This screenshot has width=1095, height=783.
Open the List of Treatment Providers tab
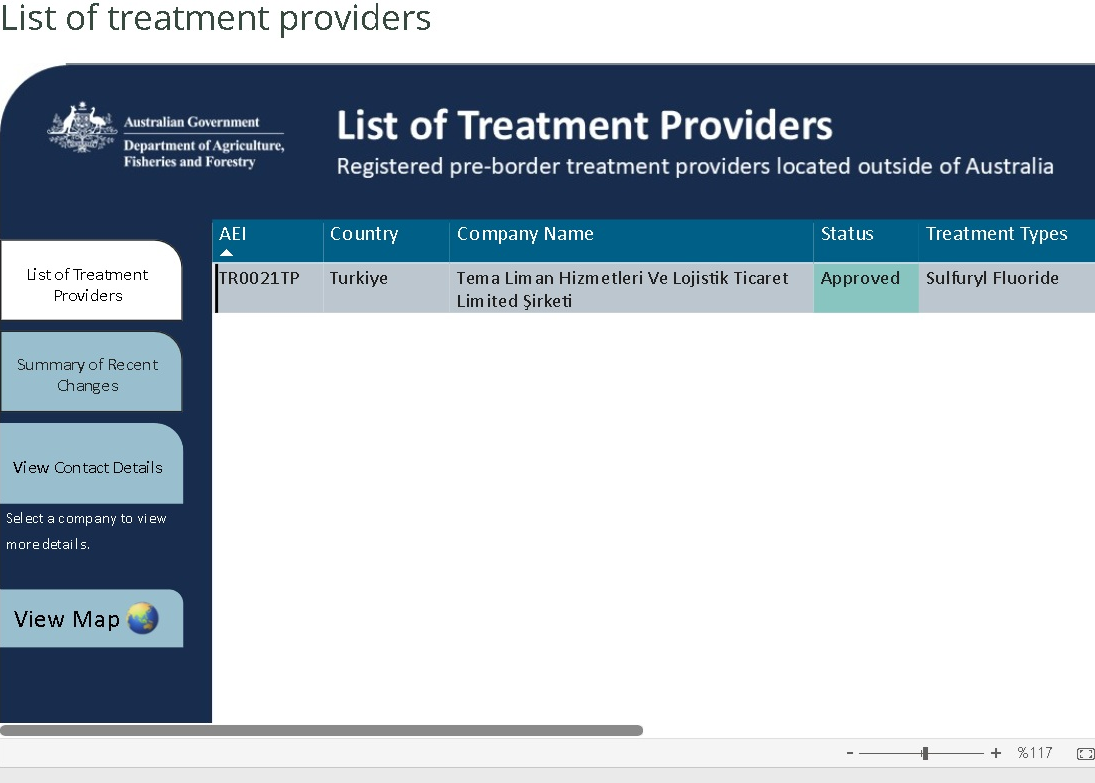[x=89, y=285]
